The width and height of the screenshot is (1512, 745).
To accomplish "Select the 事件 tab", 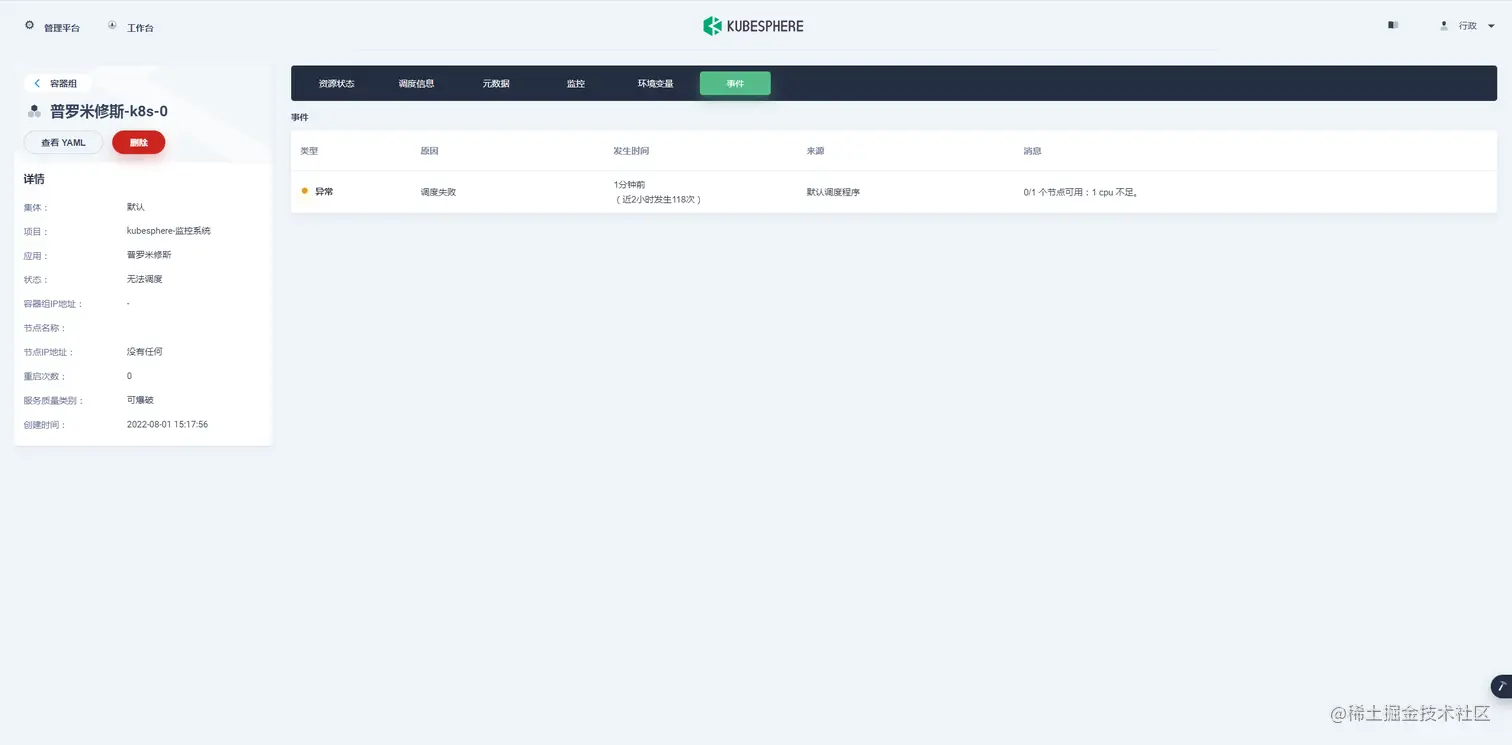I will (735, 84).
